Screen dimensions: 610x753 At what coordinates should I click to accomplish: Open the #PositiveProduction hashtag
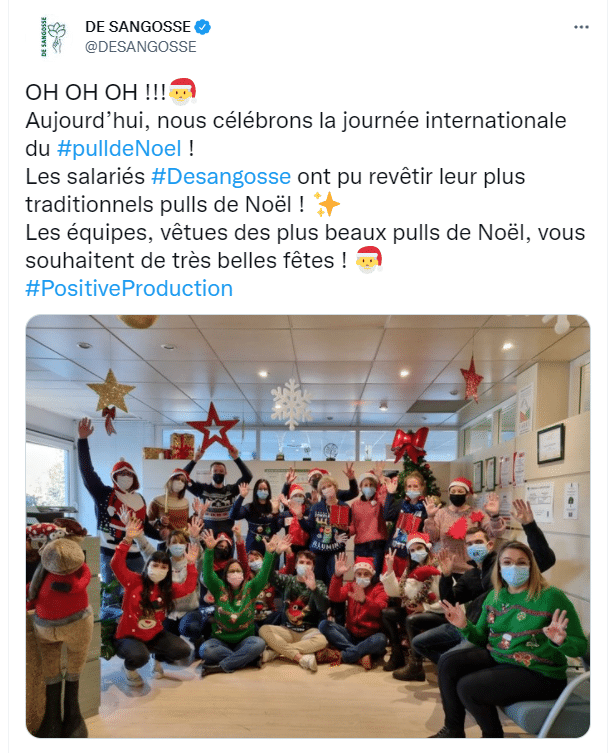click(129, 288)
